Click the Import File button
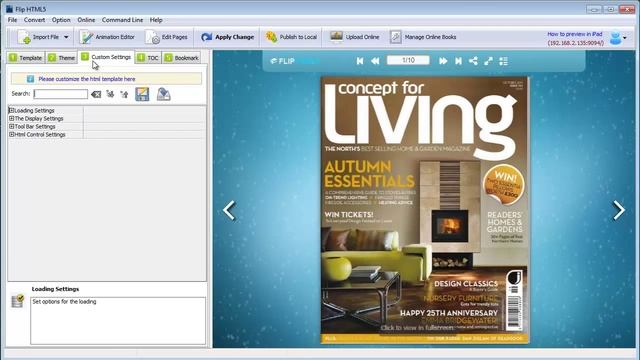The height and width of the screenshot is (360, 640). tap(38, 37)
